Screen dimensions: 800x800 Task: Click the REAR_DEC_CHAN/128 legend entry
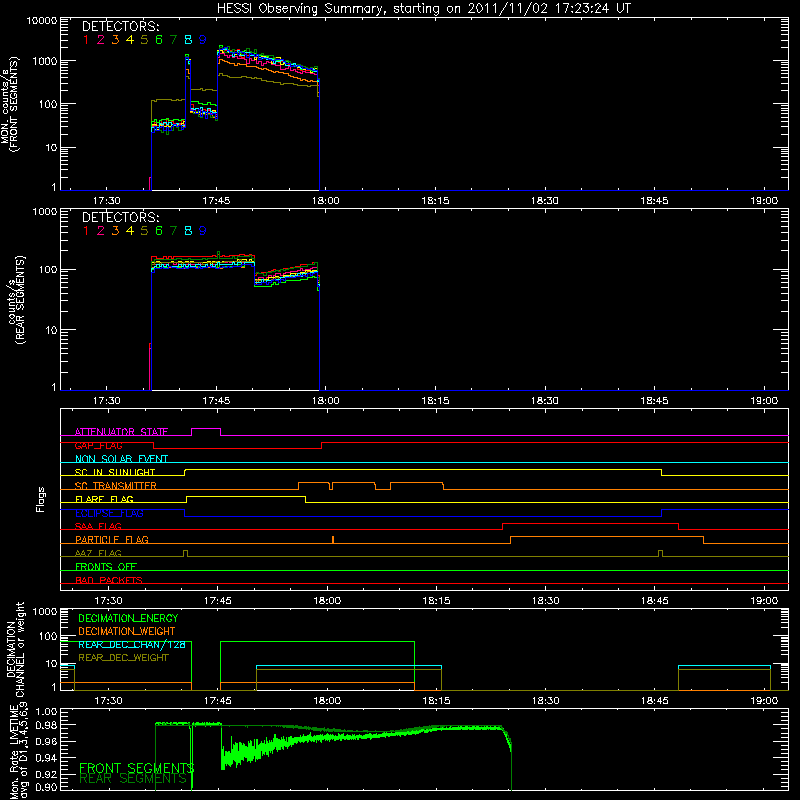coord(132,644)
